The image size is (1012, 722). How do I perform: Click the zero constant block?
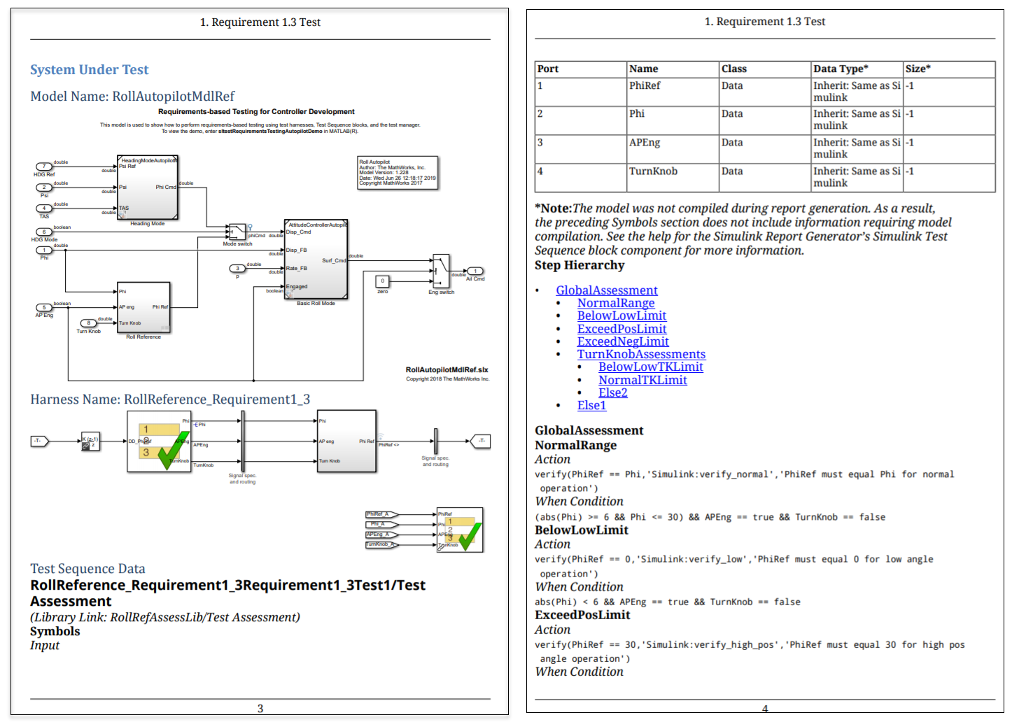(382, 280)
